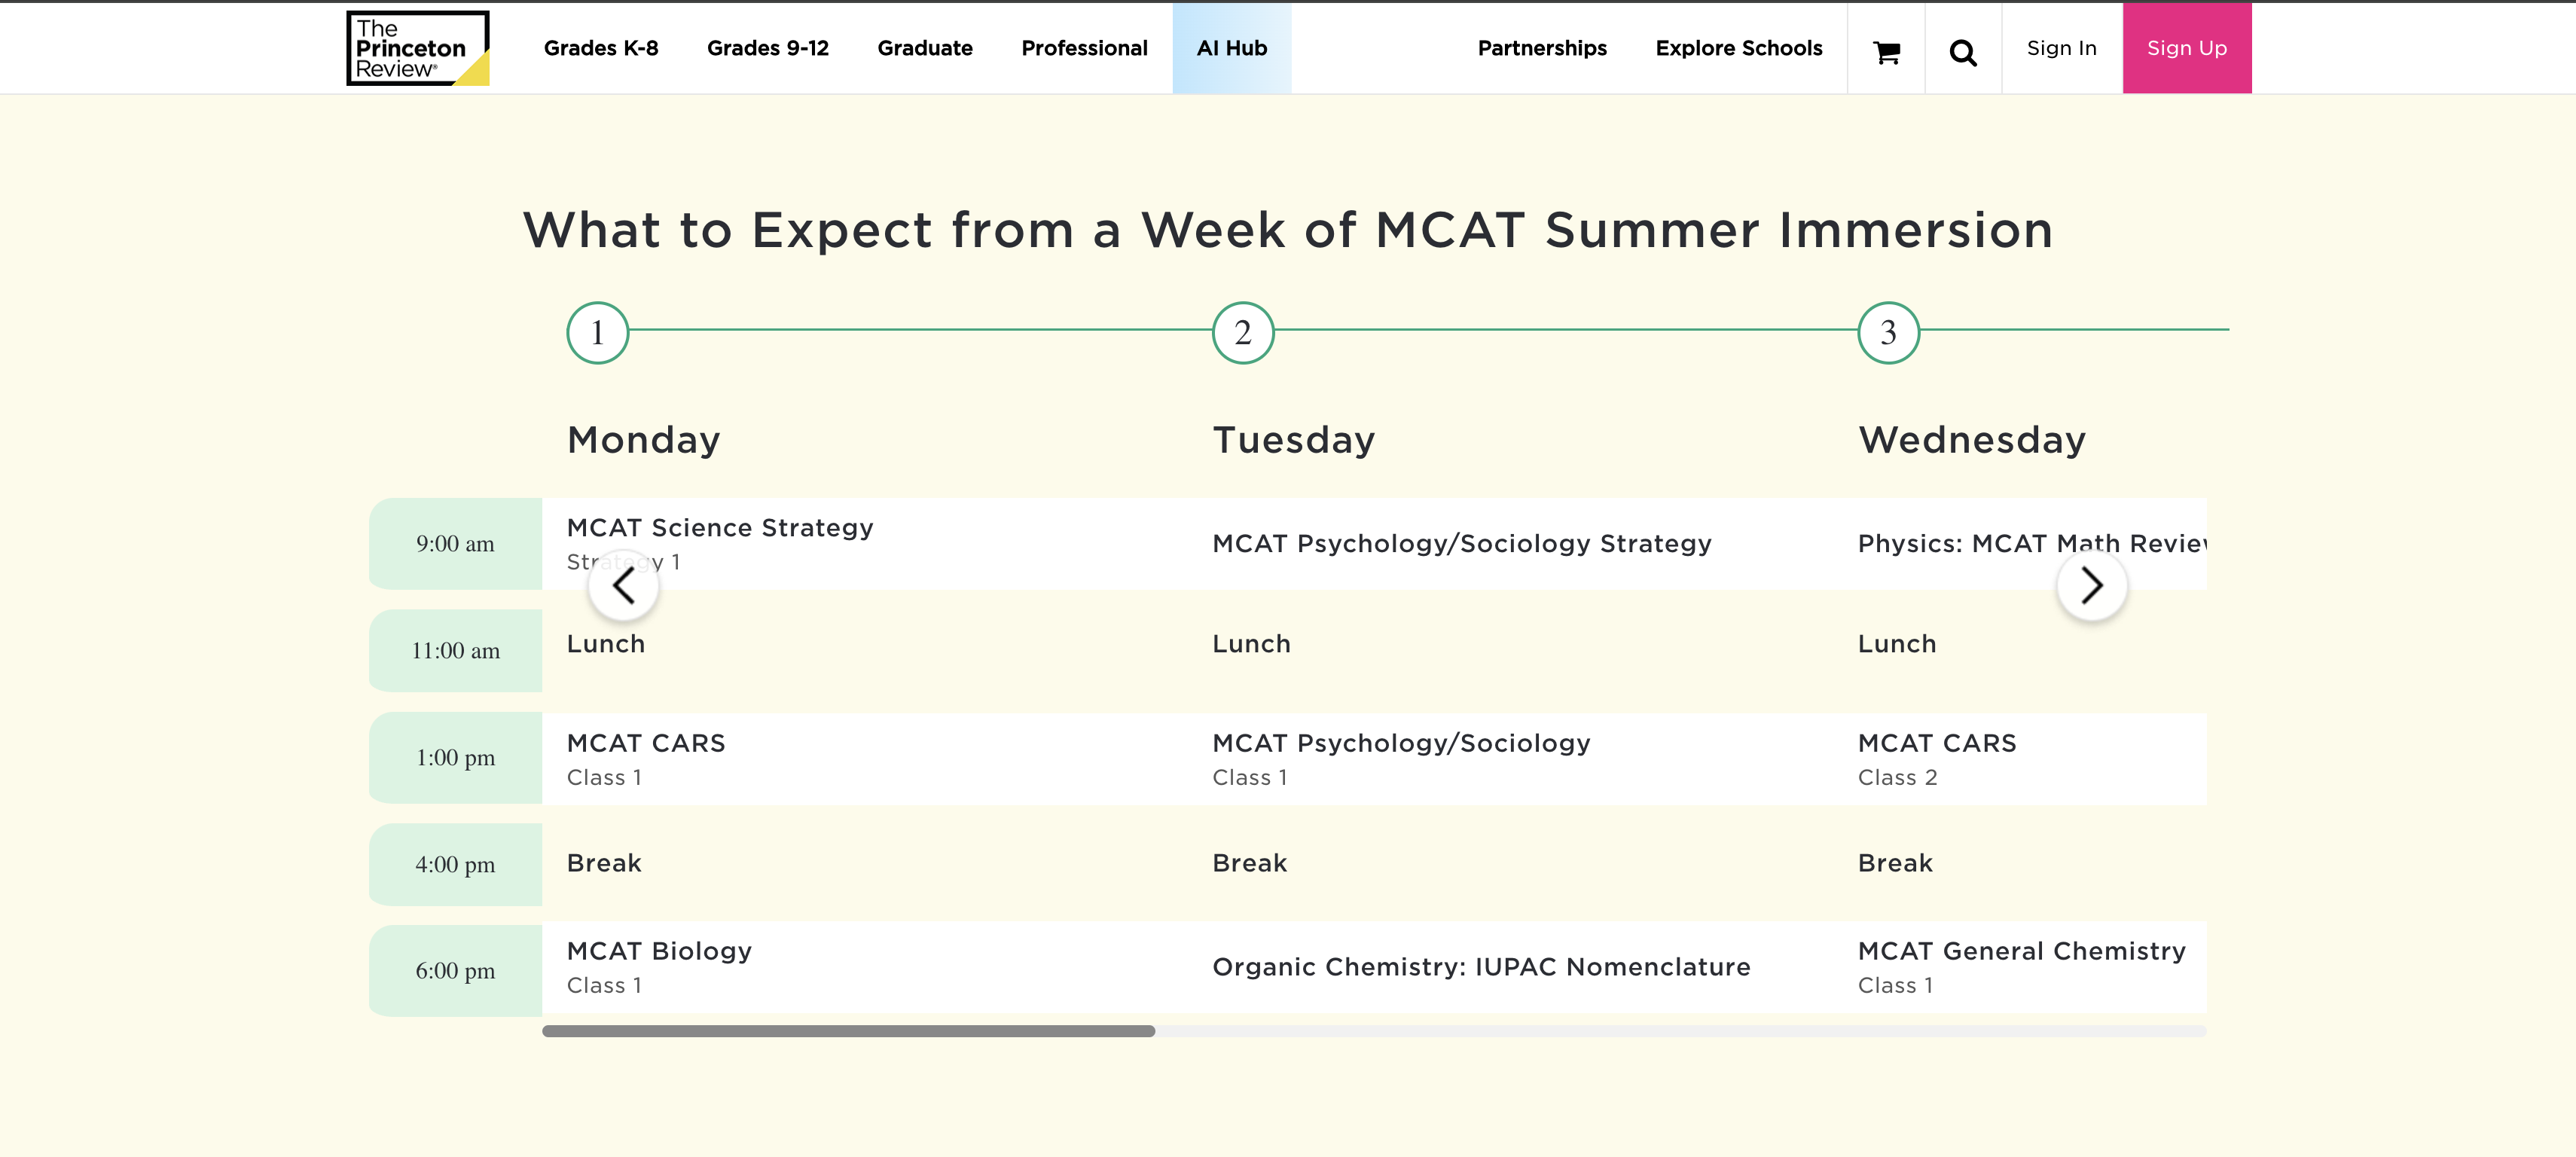Click Organic Chemistry: IUPAC Nomenclature session
This screenshot has height=1157, width=2576.
pyautogui.click(x=1481, y=967)
